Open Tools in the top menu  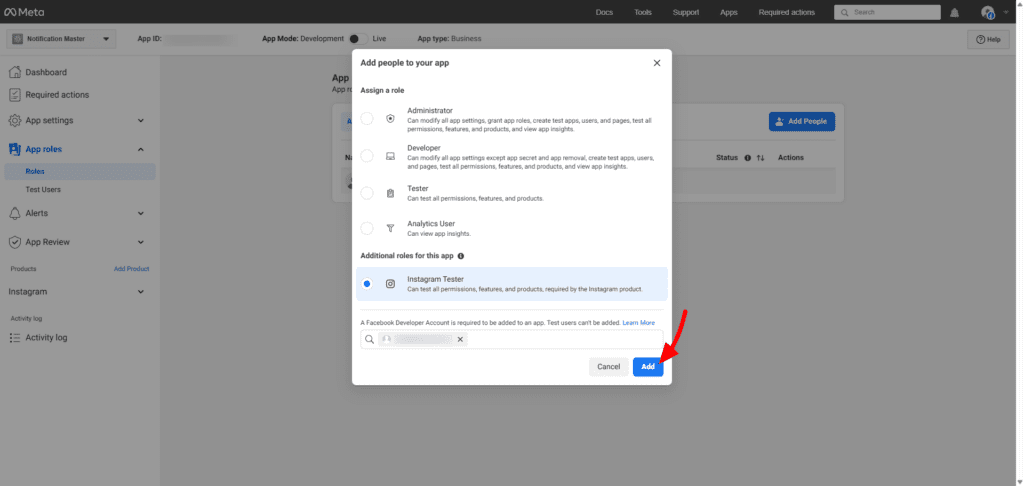643,12
